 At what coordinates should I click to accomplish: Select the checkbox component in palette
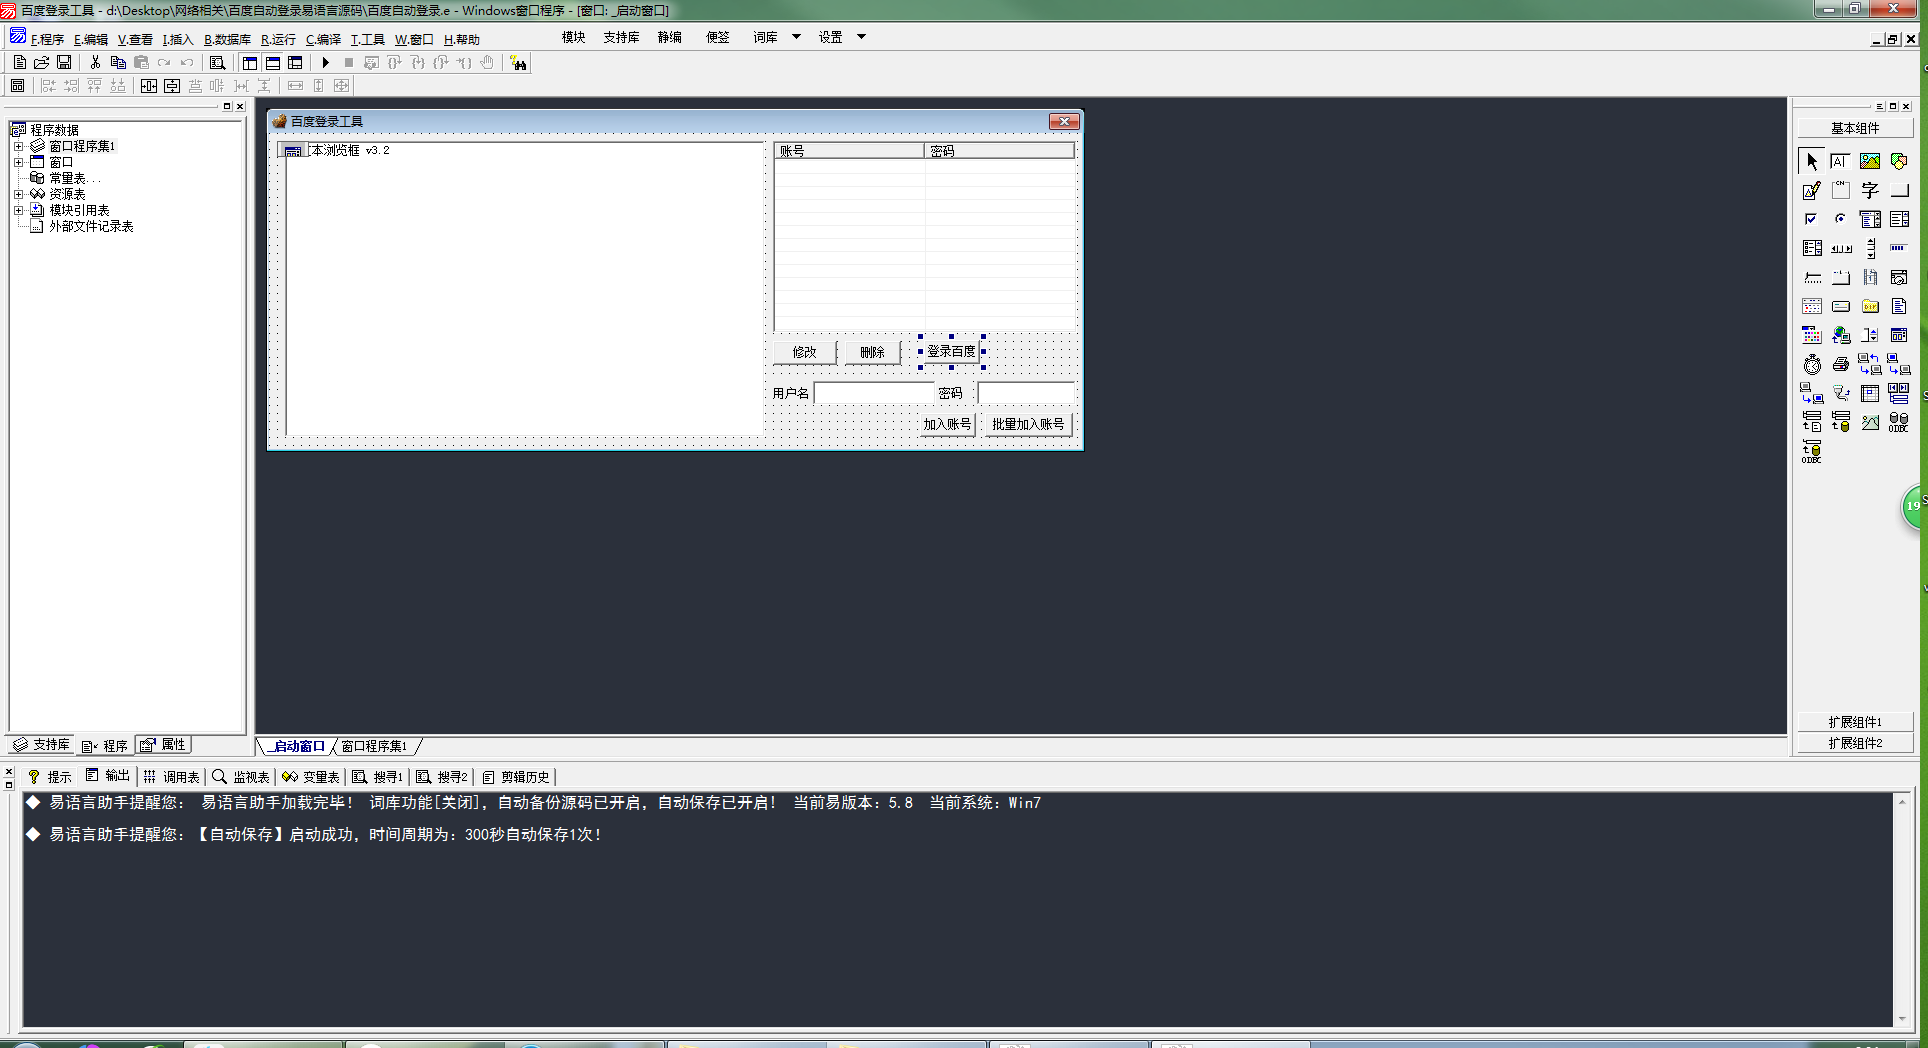[x=1811, y=219]
